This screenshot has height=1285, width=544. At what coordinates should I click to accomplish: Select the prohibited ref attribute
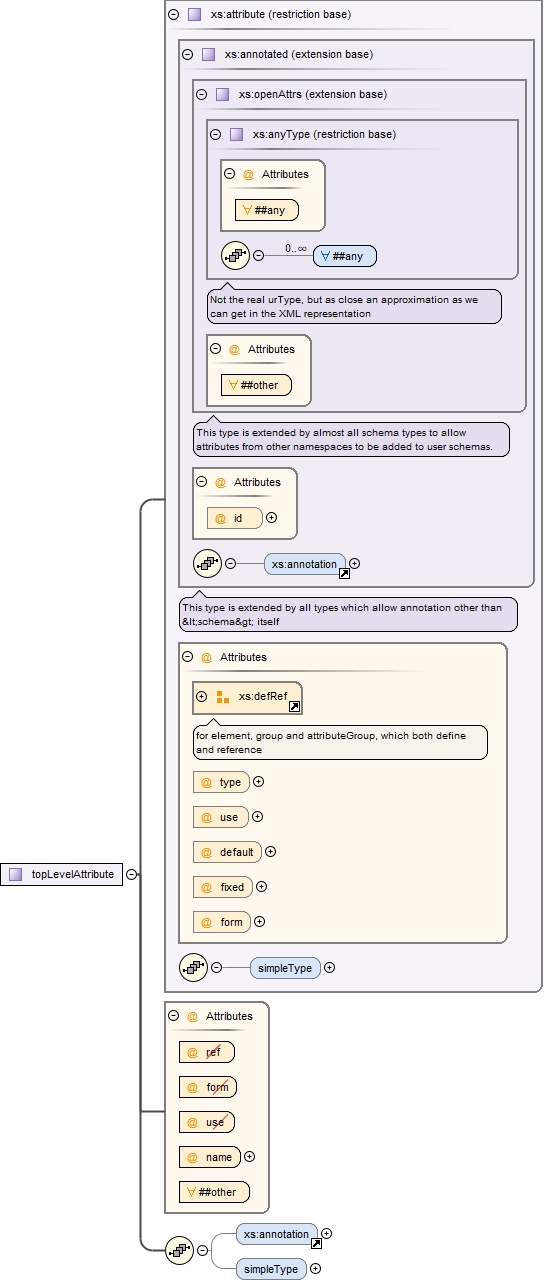click(x=207, y=1052)
